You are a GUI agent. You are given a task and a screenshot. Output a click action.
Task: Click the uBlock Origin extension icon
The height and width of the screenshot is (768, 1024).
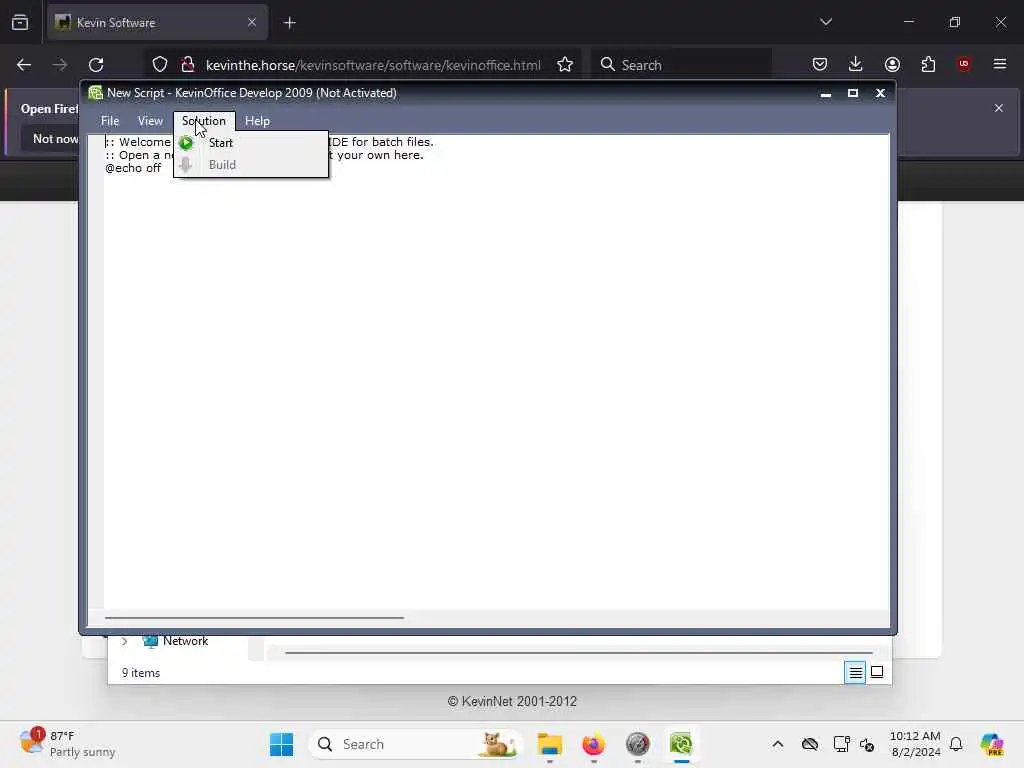964,64
